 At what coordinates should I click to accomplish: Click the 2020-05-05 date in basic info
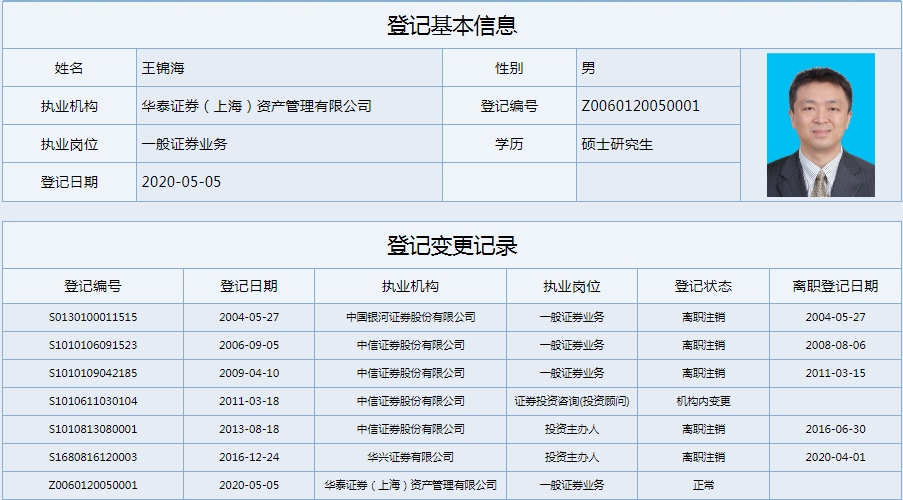(x=181, y=182)
